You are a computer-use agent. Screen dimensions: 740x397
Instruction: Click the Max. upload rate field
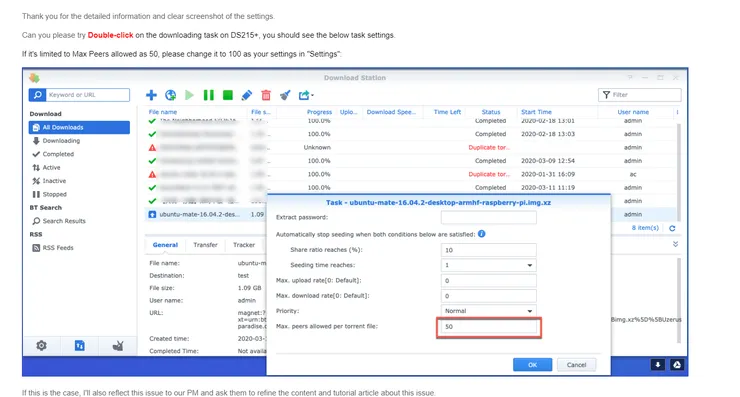pyautogui.click(x=488, y=281)
